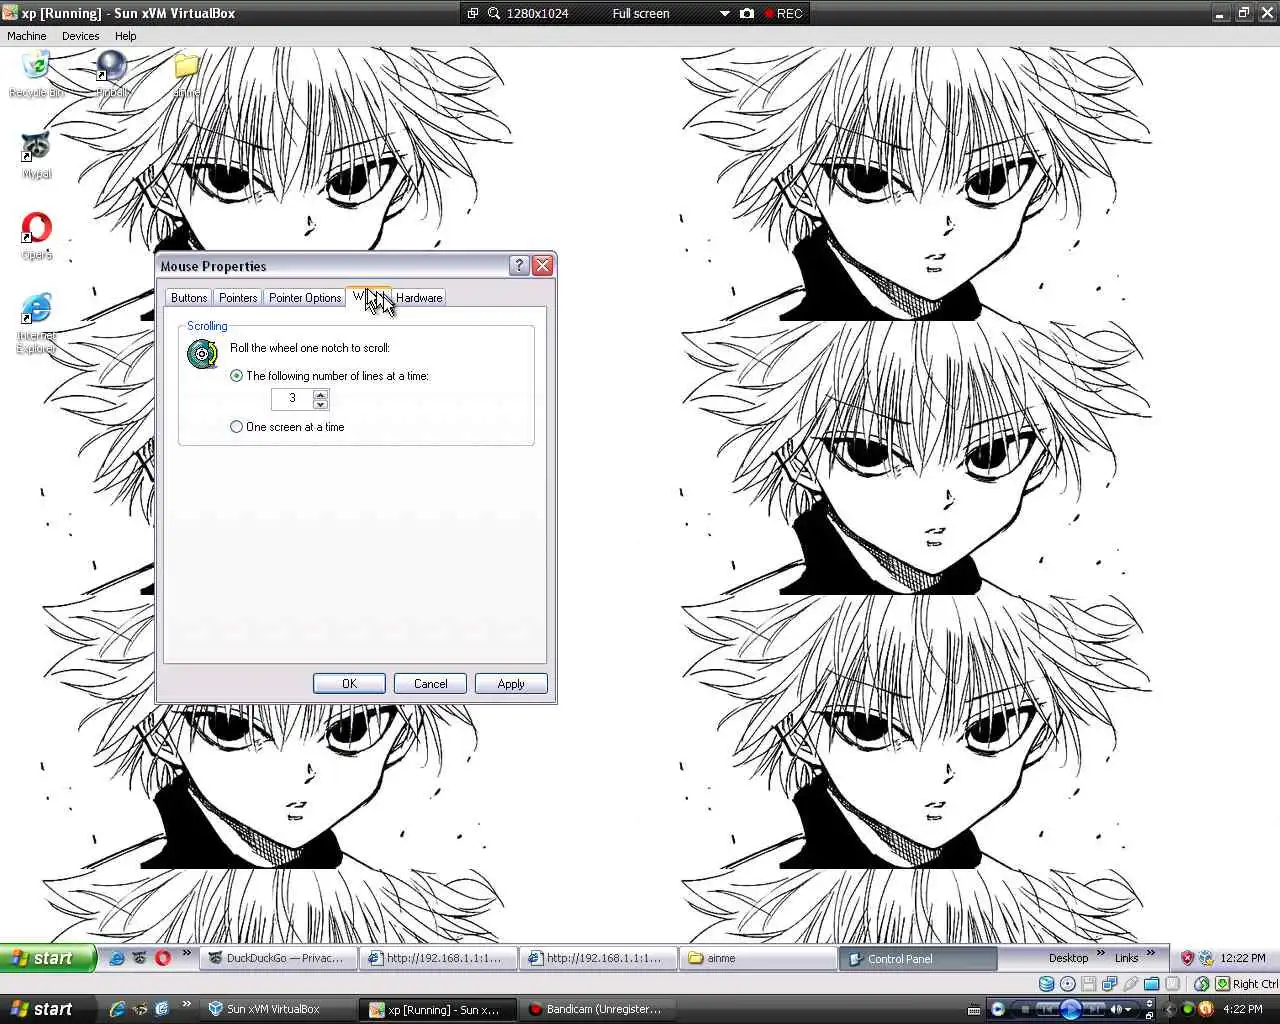Click Internet Explorer in host quick launch

click(117, 1009)
